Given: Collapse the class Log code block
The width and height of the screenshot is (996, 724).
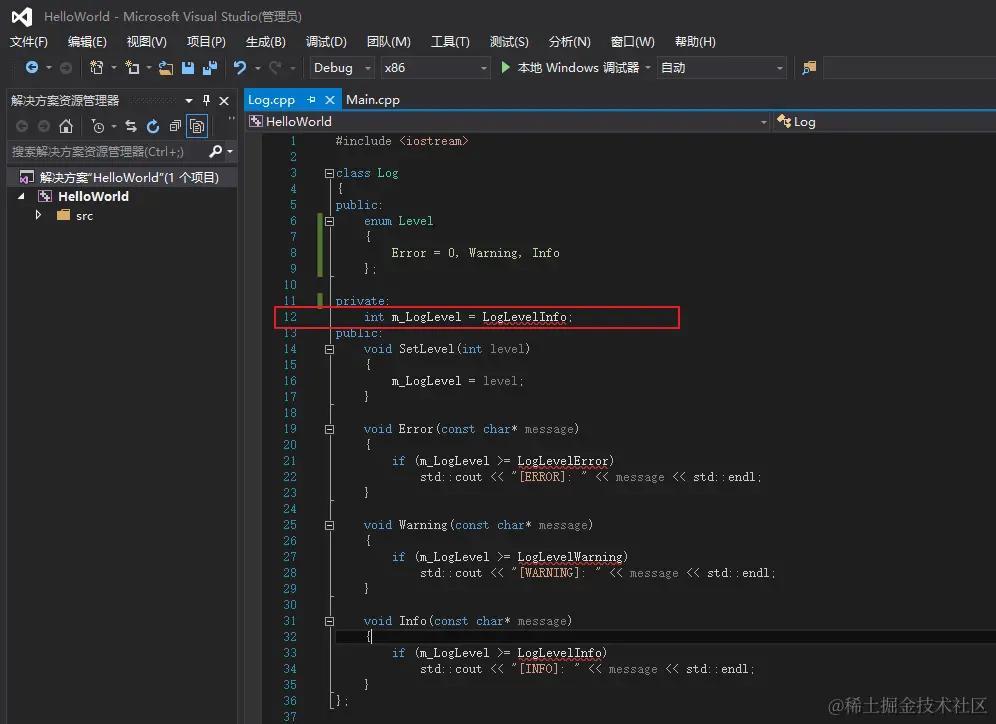Looking at the screenshot, I should [329, 173].
